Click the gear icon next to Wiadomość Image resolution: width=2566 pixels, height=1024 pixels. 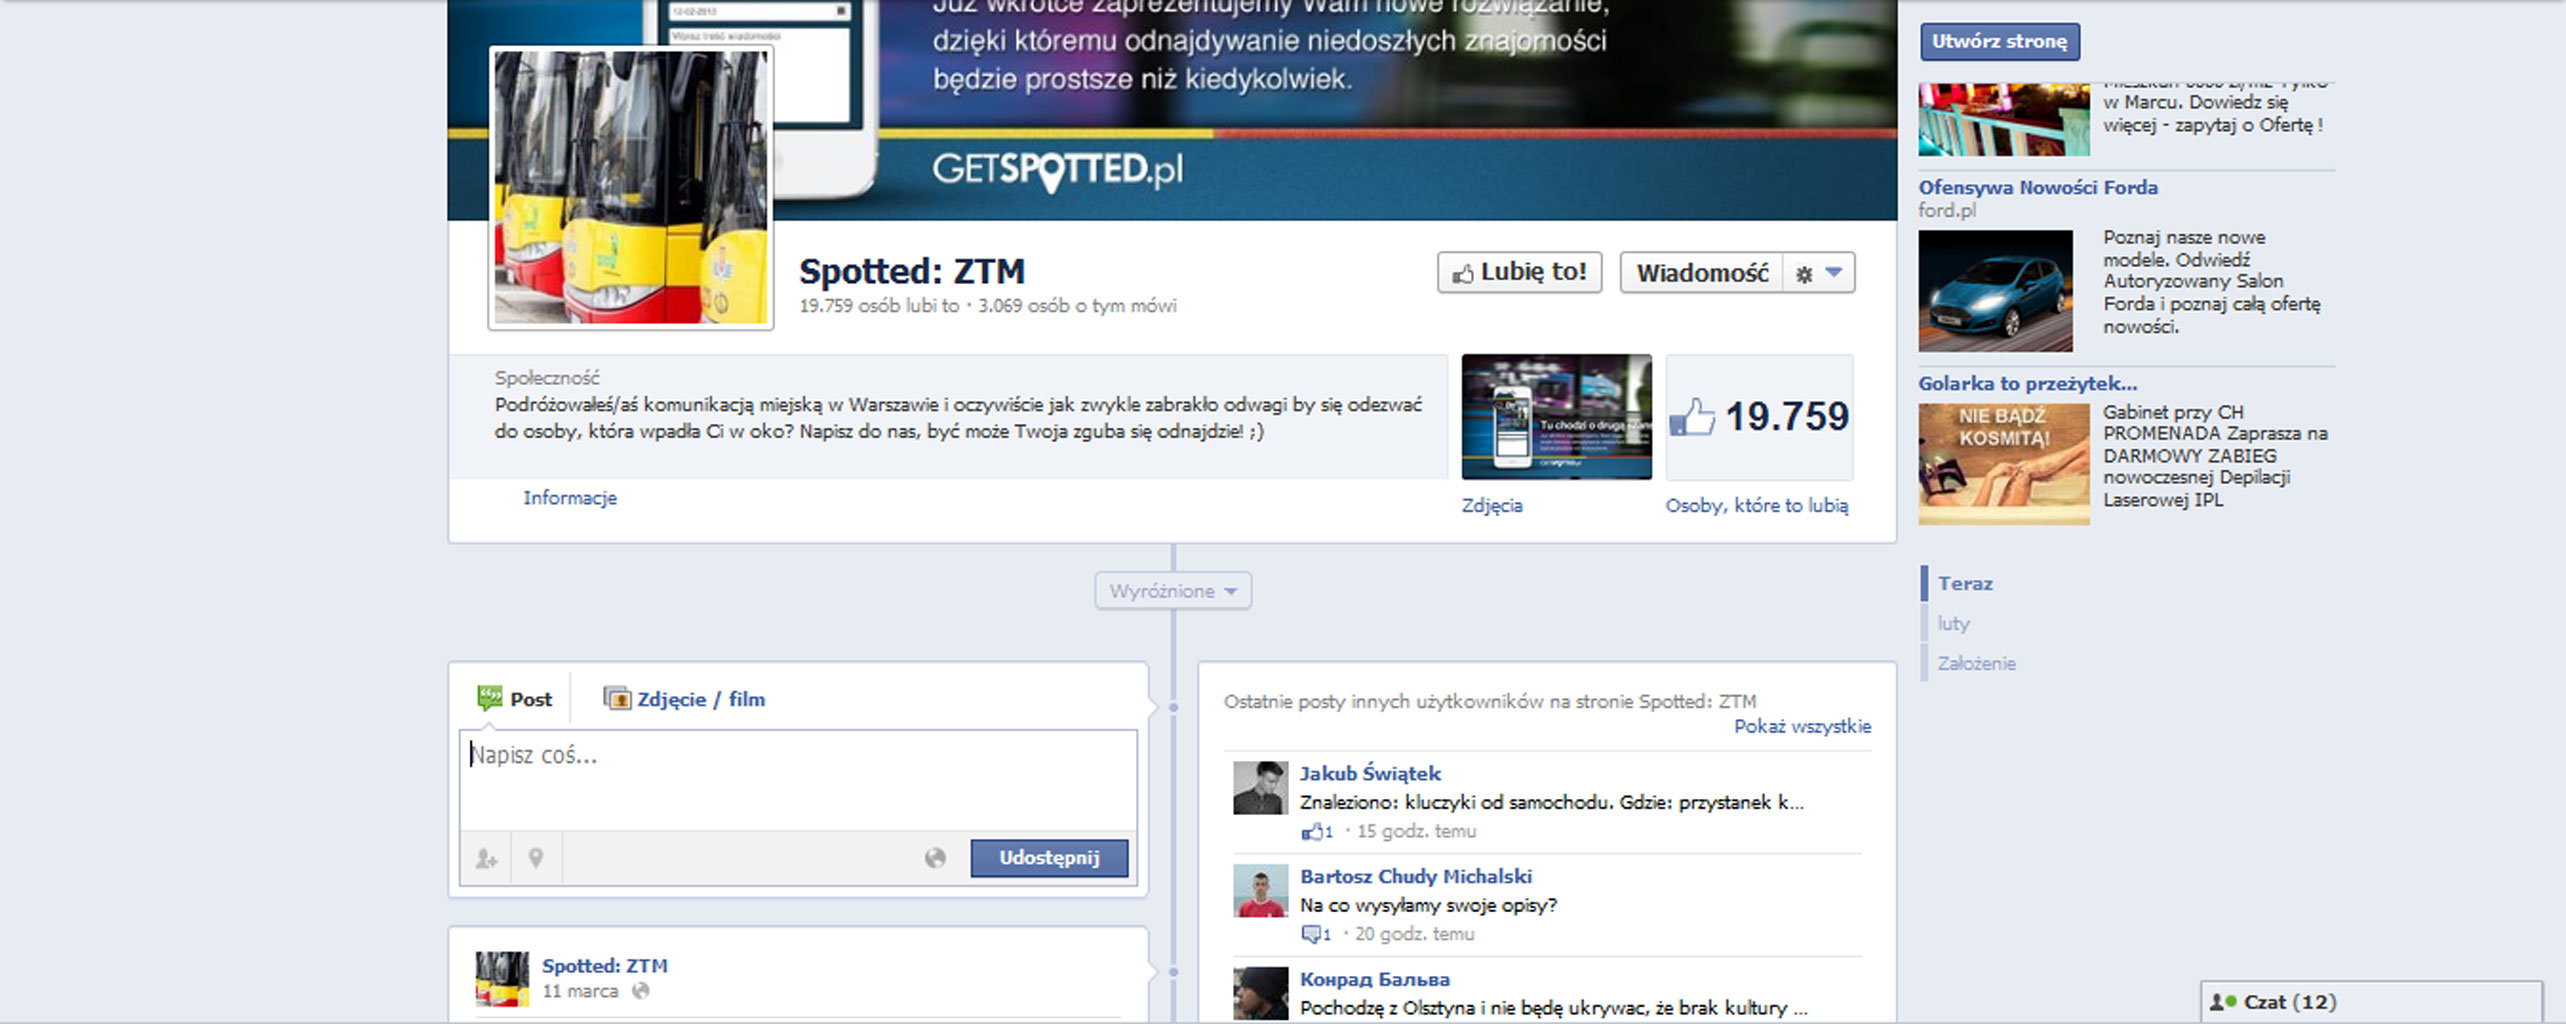(x=1803, y=274)
